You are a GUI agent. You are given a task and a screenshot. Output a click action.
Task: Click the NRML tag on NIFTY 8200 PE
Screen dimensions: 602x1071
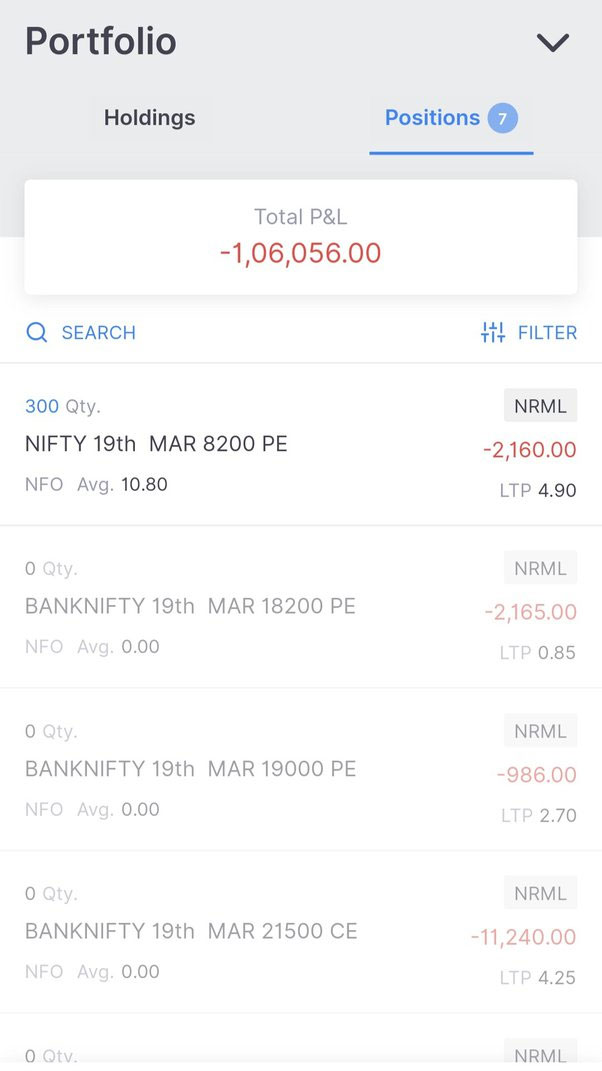[x=540, y=405]
